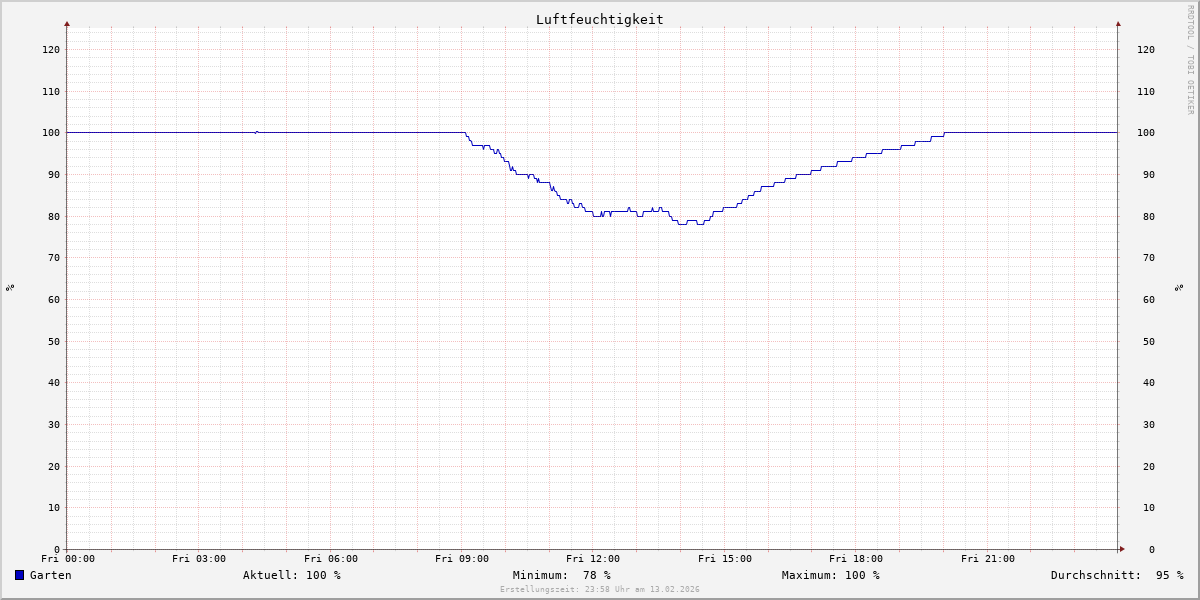
Task: Click the arrowhead ending the X-axis
Action: tap(1122, 549)
